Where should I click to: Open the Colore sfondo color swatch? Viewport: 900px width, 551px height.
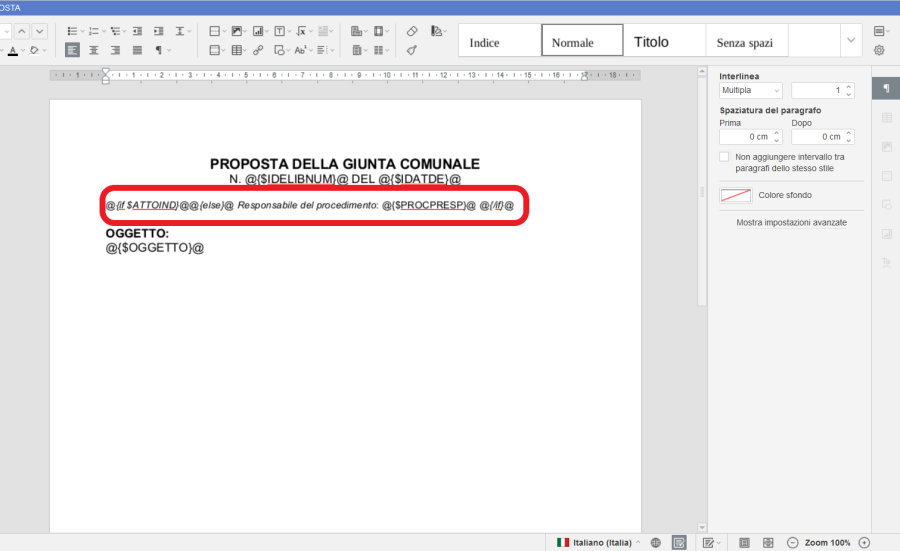tap(735, 195)
